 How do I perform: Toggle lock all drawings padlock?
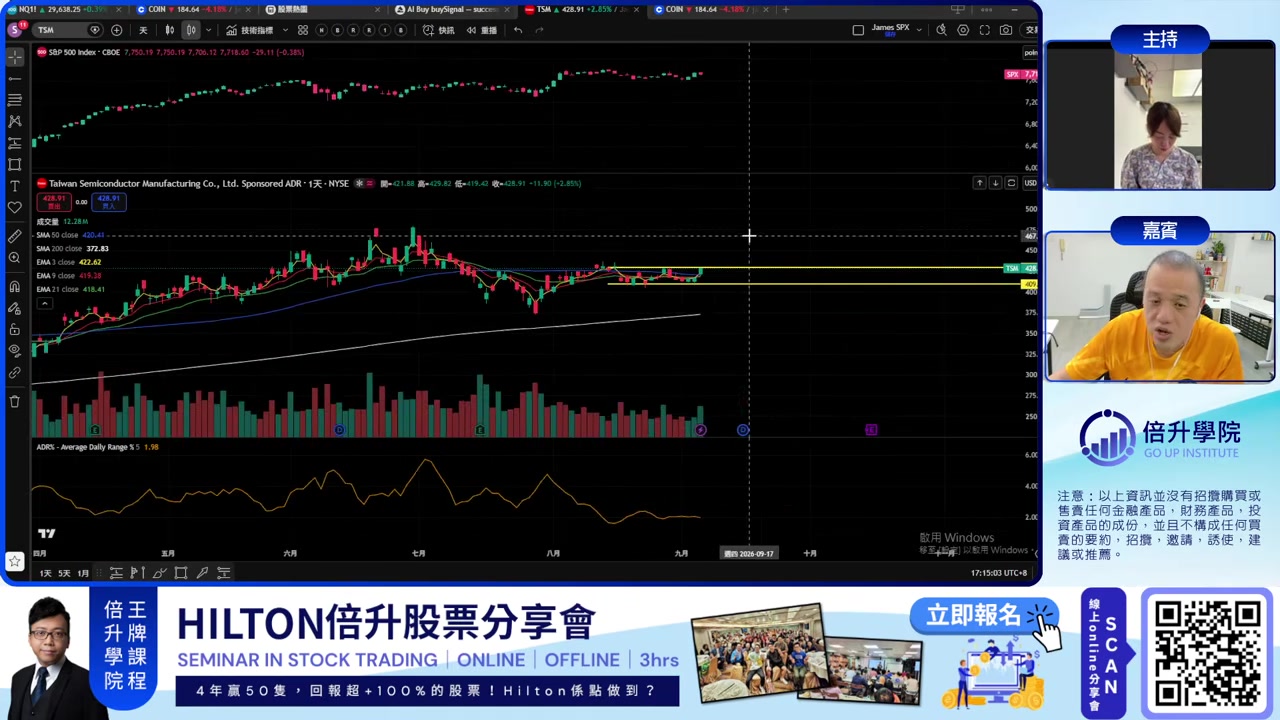(15, 329)
